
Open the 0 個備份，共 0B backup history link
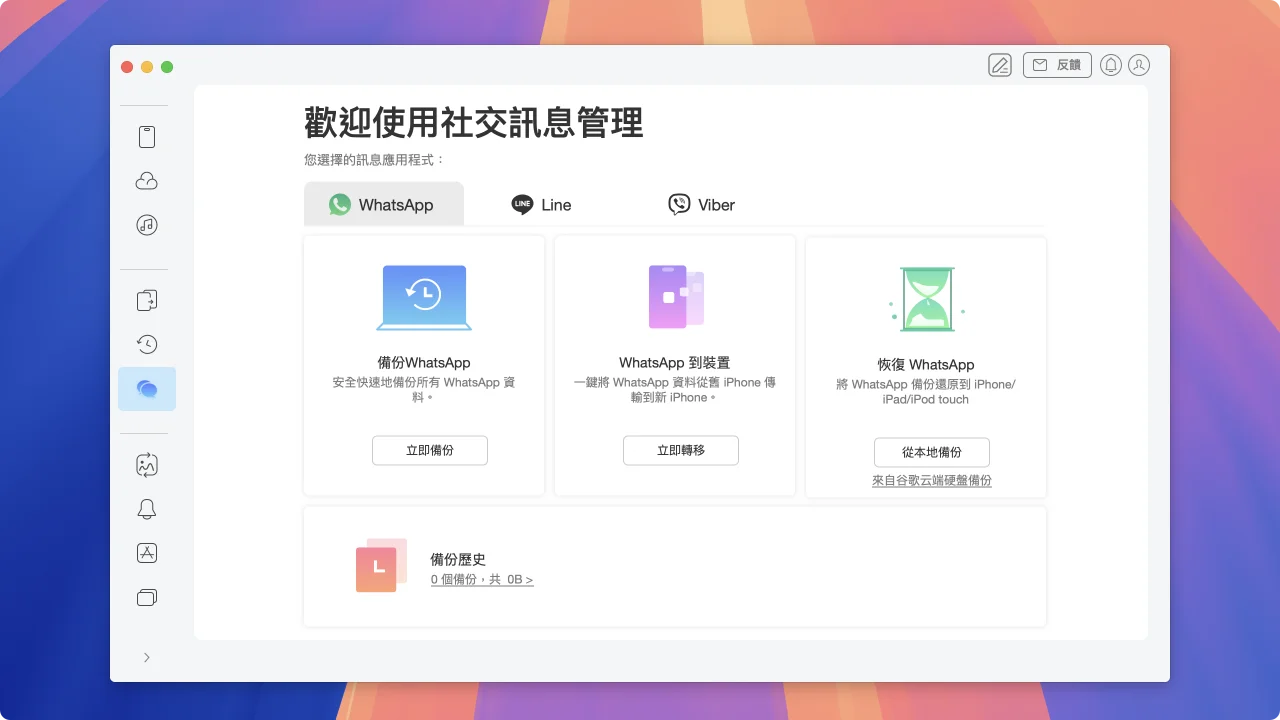(482, 580)
